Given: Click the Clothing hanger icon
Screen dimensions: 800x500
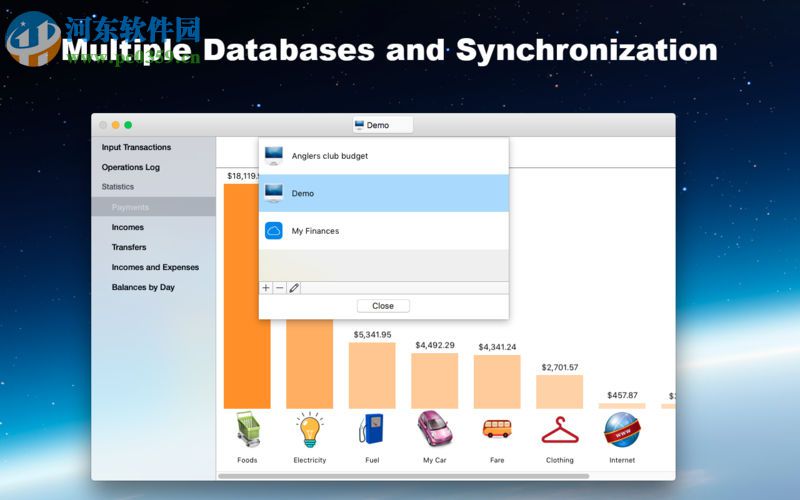Looking at the screenshot, I should tap(560, 430).
